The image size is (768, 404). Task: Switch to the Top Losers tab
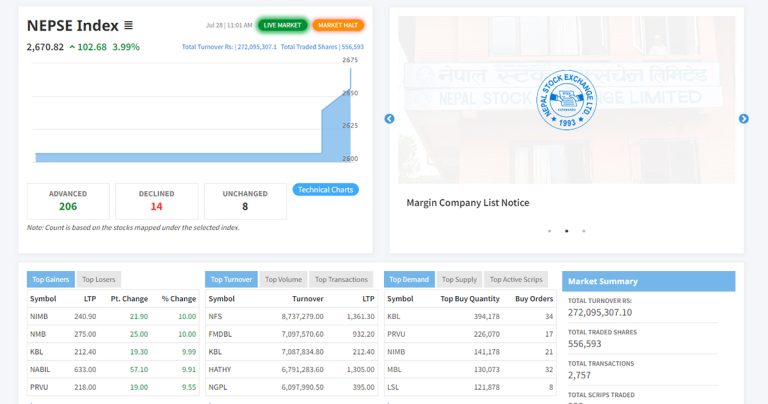(99, 280)
